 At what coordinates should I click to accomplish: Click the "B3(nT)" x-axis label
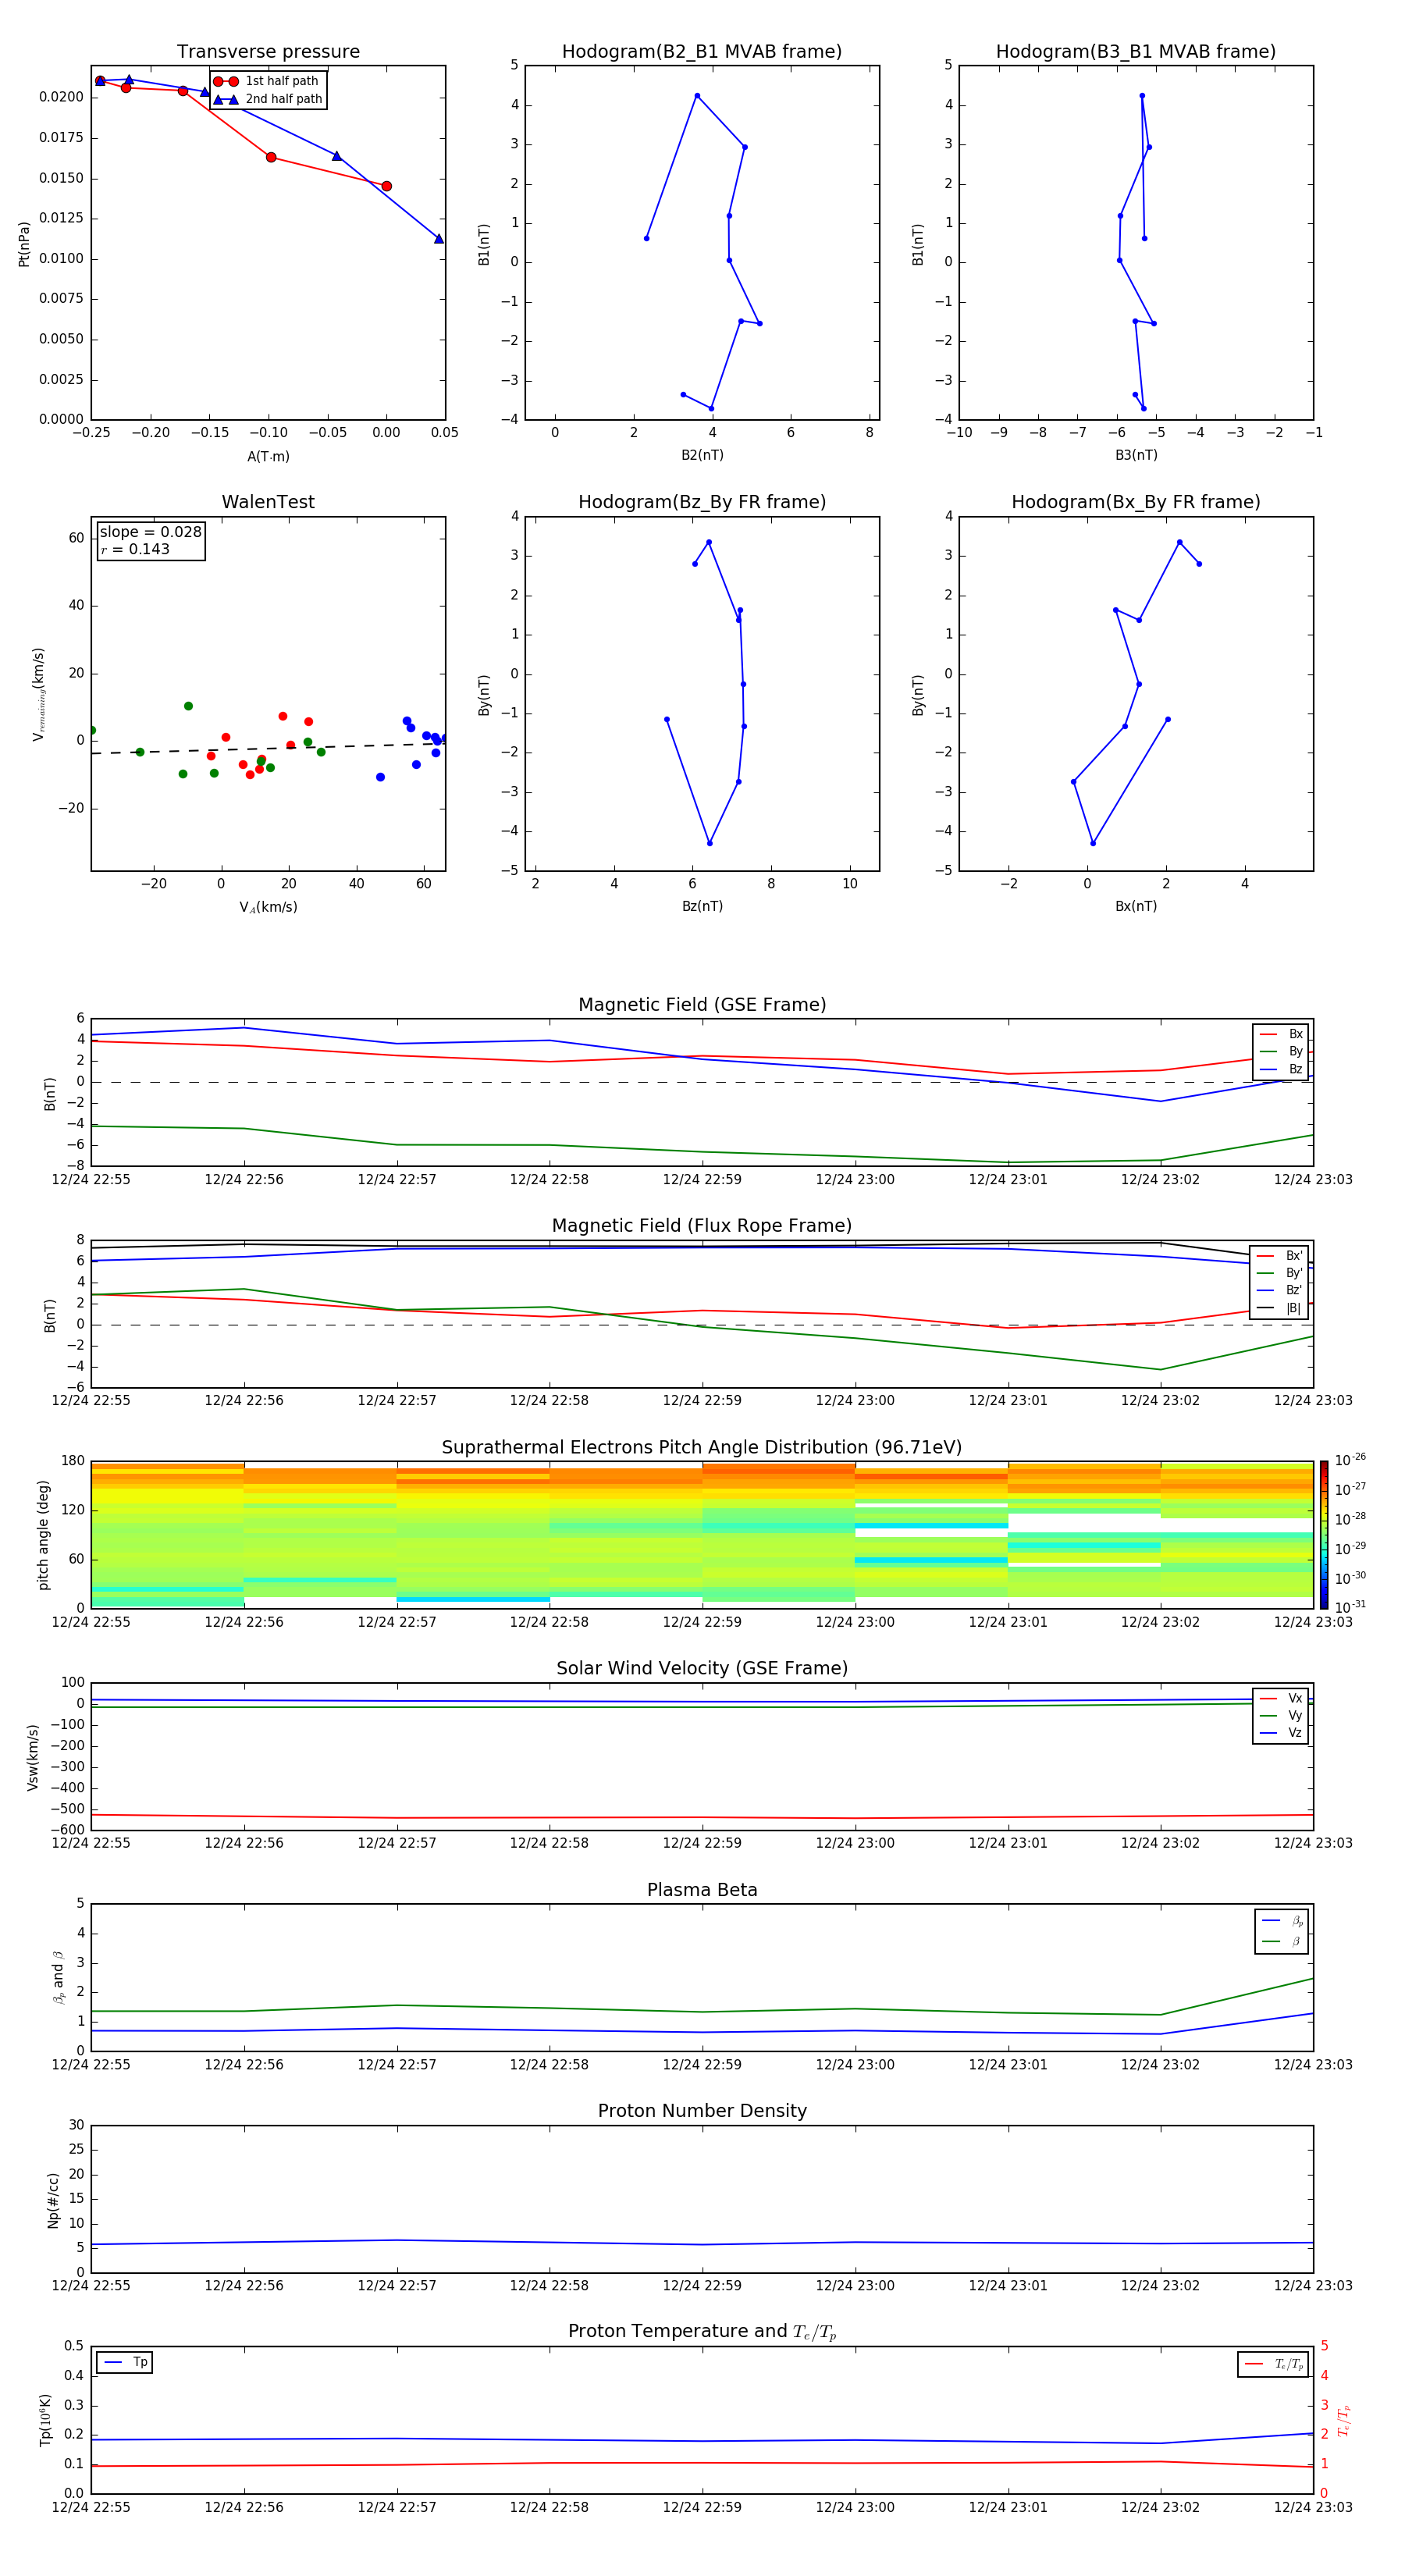(1136, 455)
